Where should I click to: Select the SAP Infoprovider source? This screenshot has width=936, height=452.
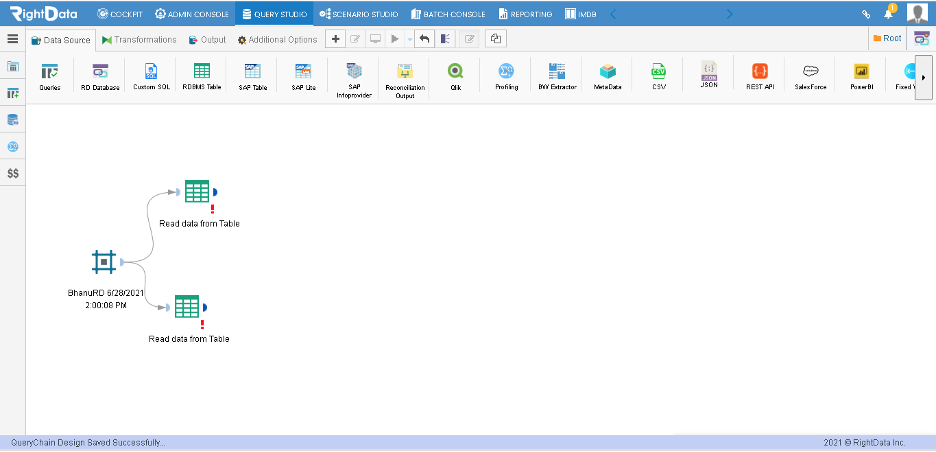[x=355, y=81]
